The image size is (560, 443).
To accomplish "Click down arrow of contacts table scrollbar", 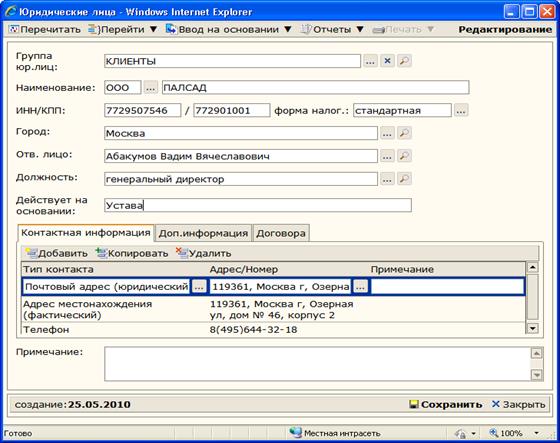I will tap(532, 328).
